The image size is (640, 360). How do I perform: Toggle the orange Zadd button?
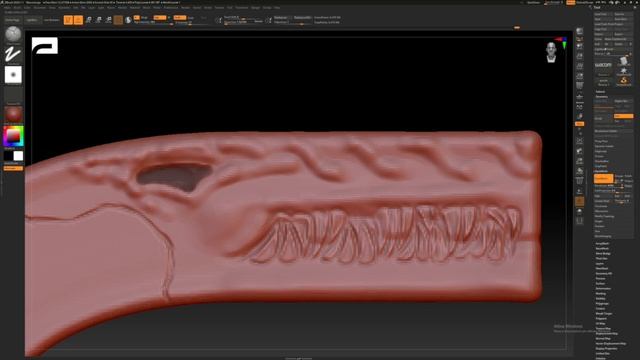(180, 18)
